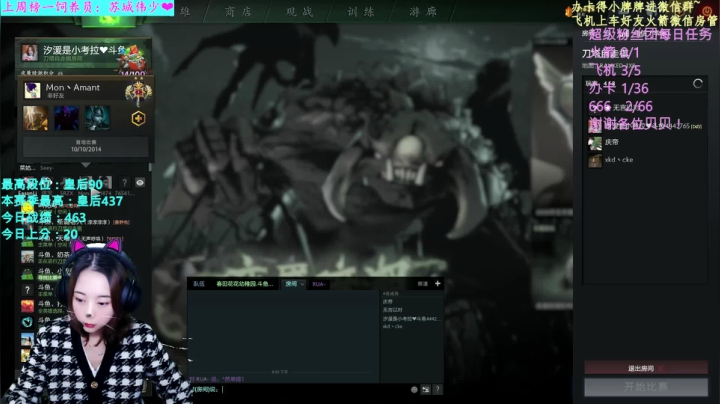The height and width of the screenshot is (404, 720).
Task: Click the question mark icon beside eye icon
Action: (124, 183)
